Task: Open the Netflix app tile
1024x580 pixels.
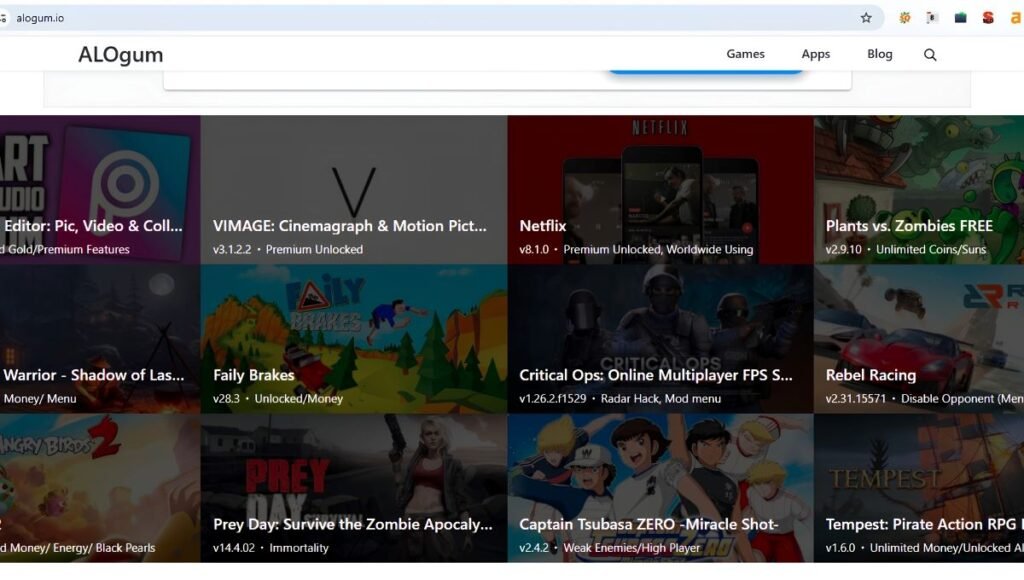Action: point(660,190)
